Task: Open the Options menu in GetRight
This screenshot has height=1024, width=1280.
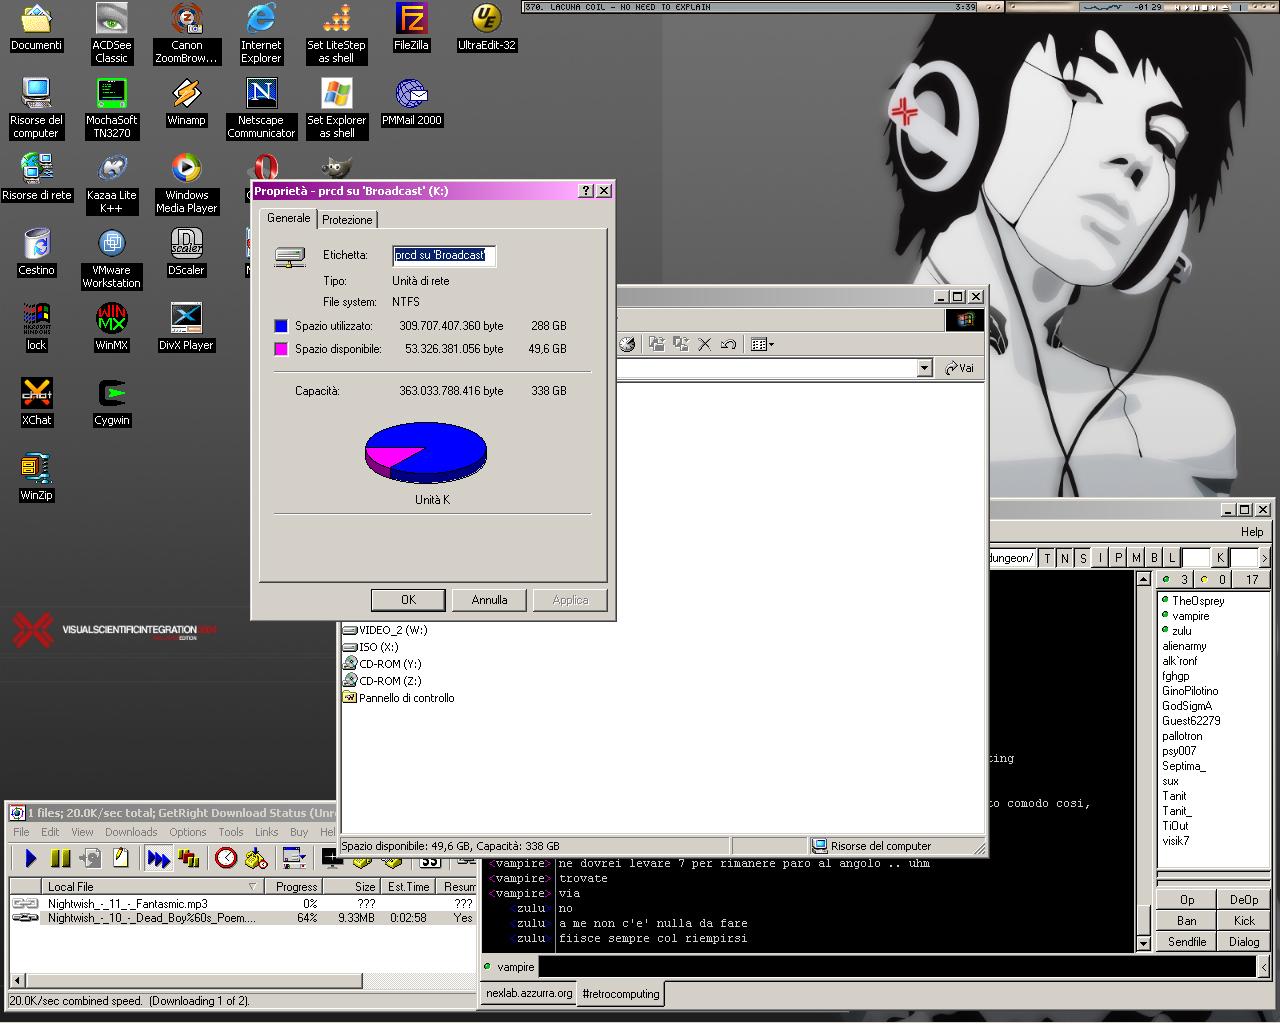Action: click(x=187, y=832)
